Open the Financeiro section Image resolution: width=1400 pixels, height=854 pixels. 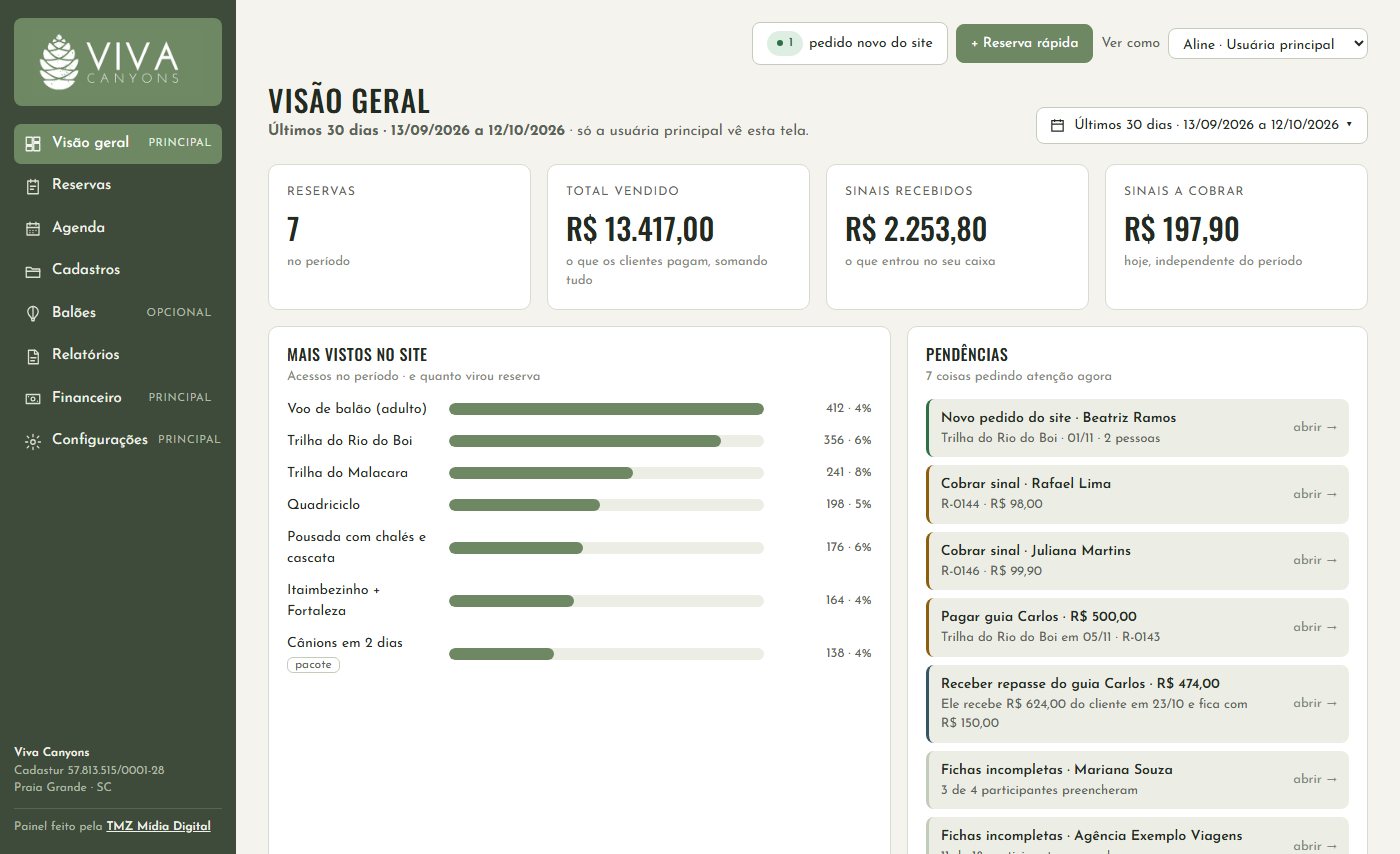[118, 398]
